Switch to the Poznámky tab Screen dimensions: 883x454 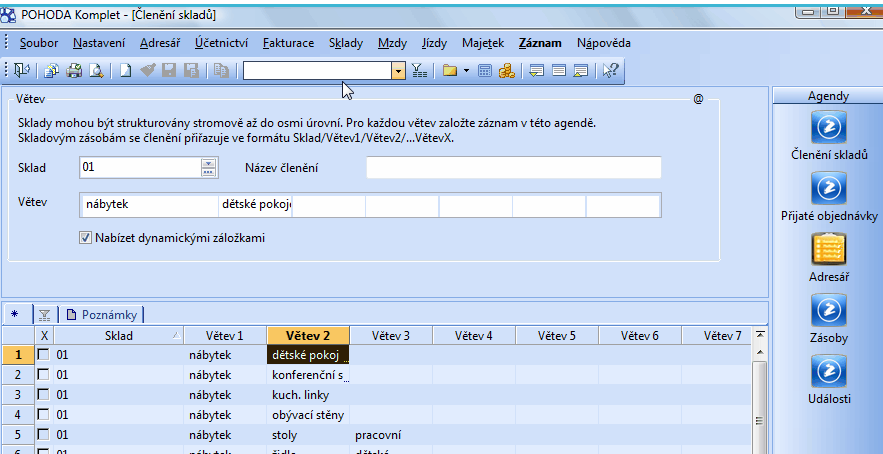pos(101,315)
